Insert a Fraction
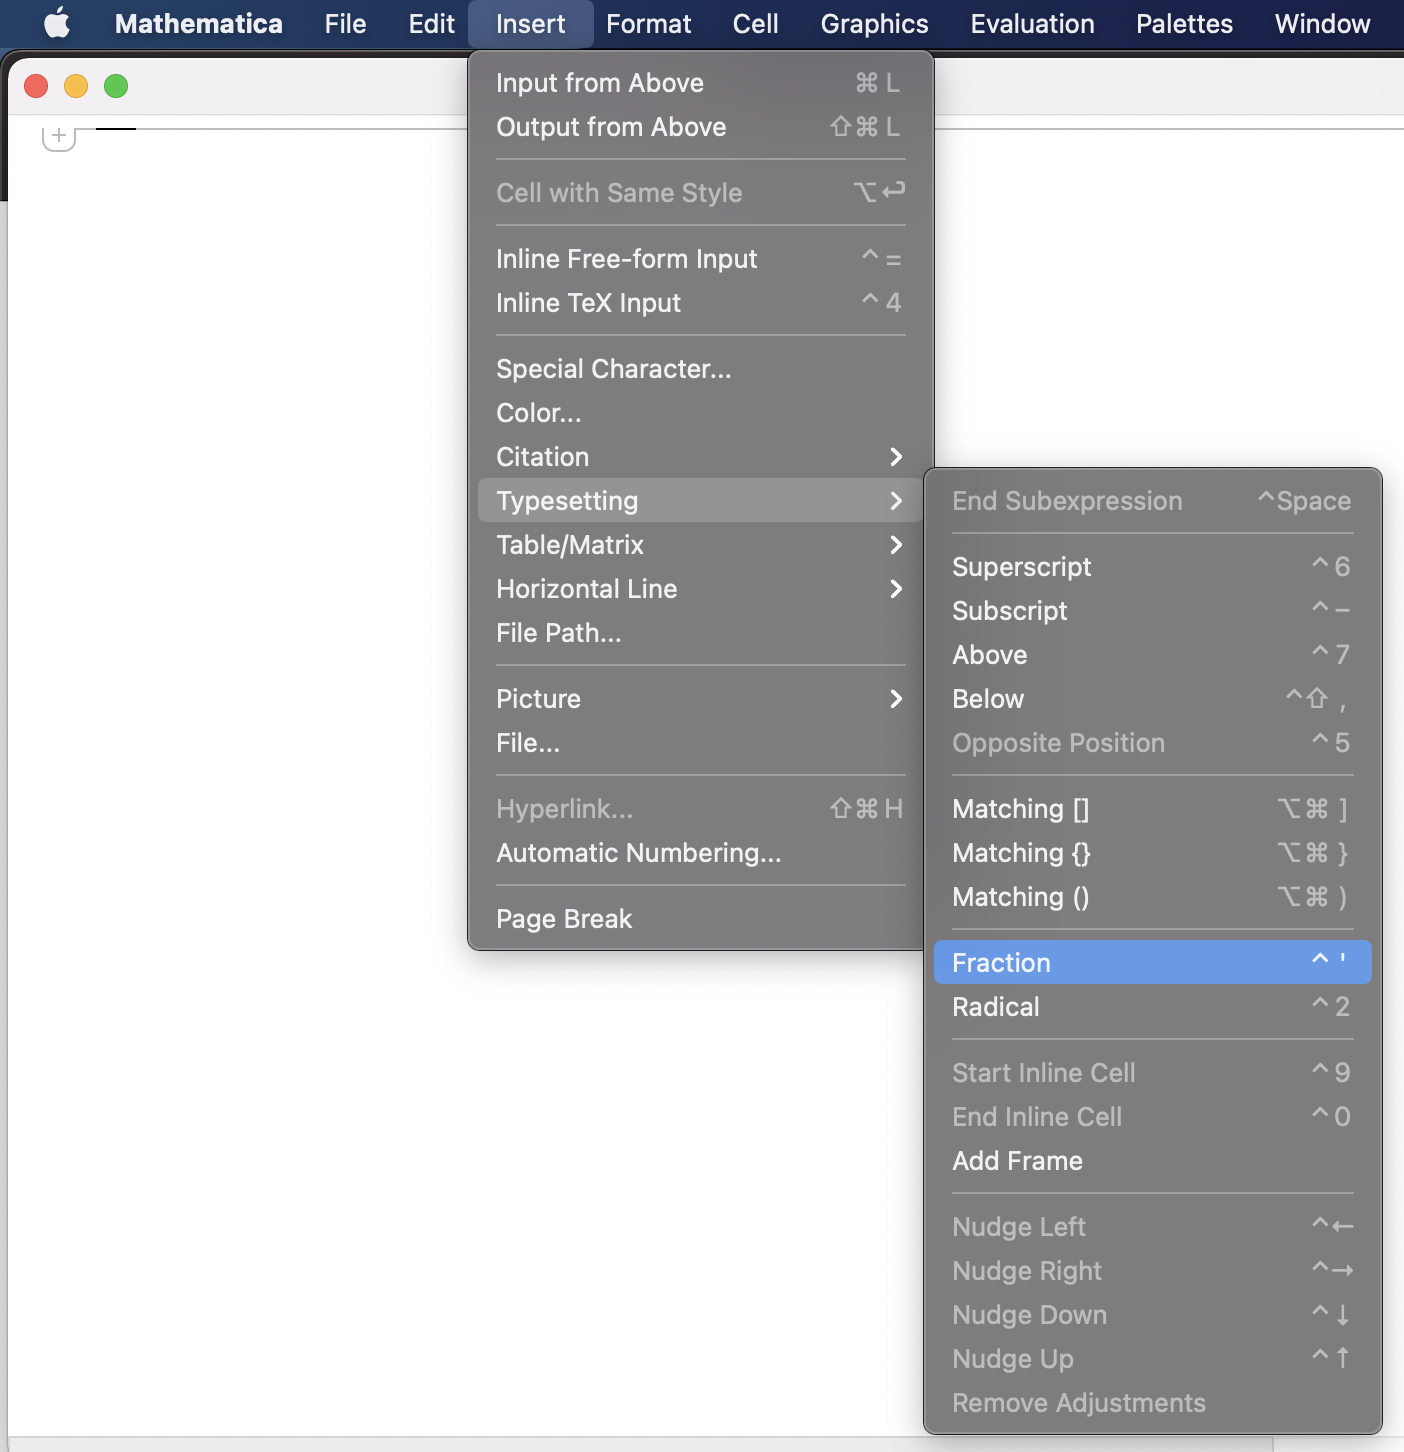 coord(1153,963)
